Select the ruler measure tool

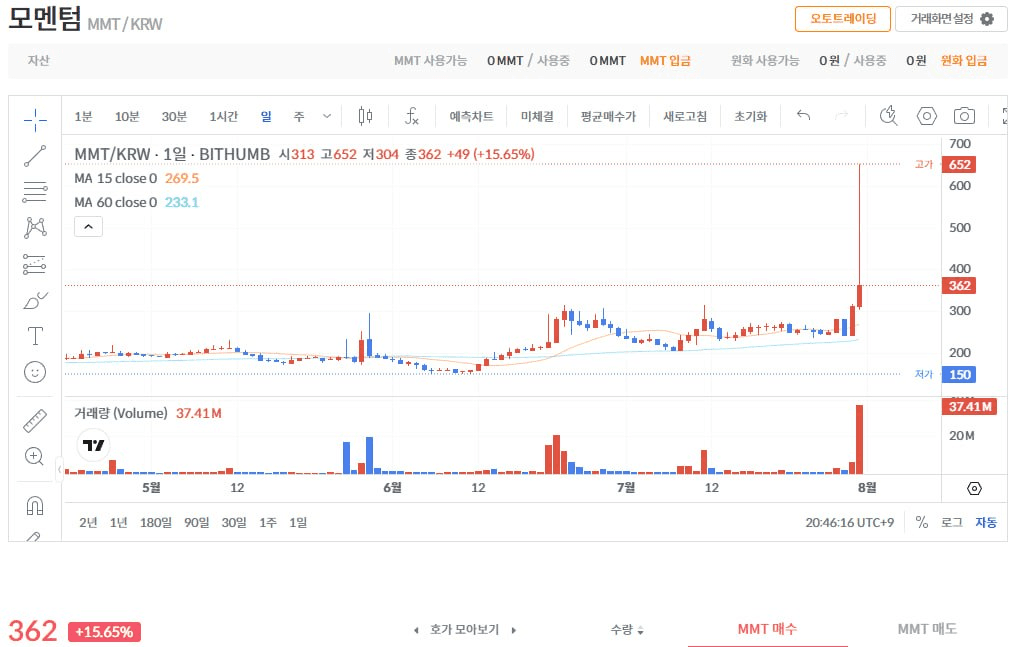(x=35, y=421)
